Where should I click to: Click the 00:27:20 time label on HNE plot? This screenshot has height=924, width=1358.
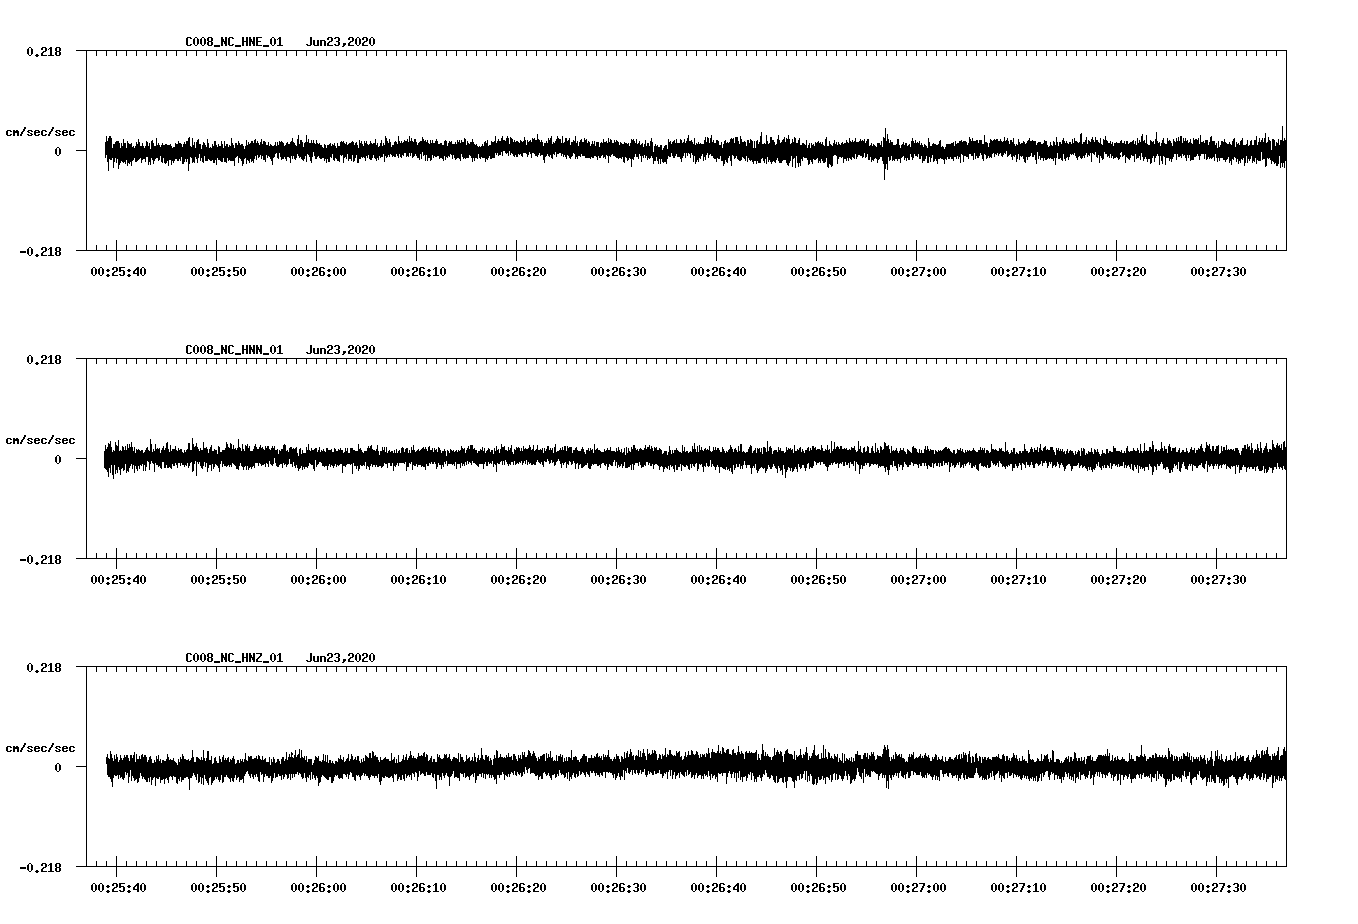pos(1118,272)
